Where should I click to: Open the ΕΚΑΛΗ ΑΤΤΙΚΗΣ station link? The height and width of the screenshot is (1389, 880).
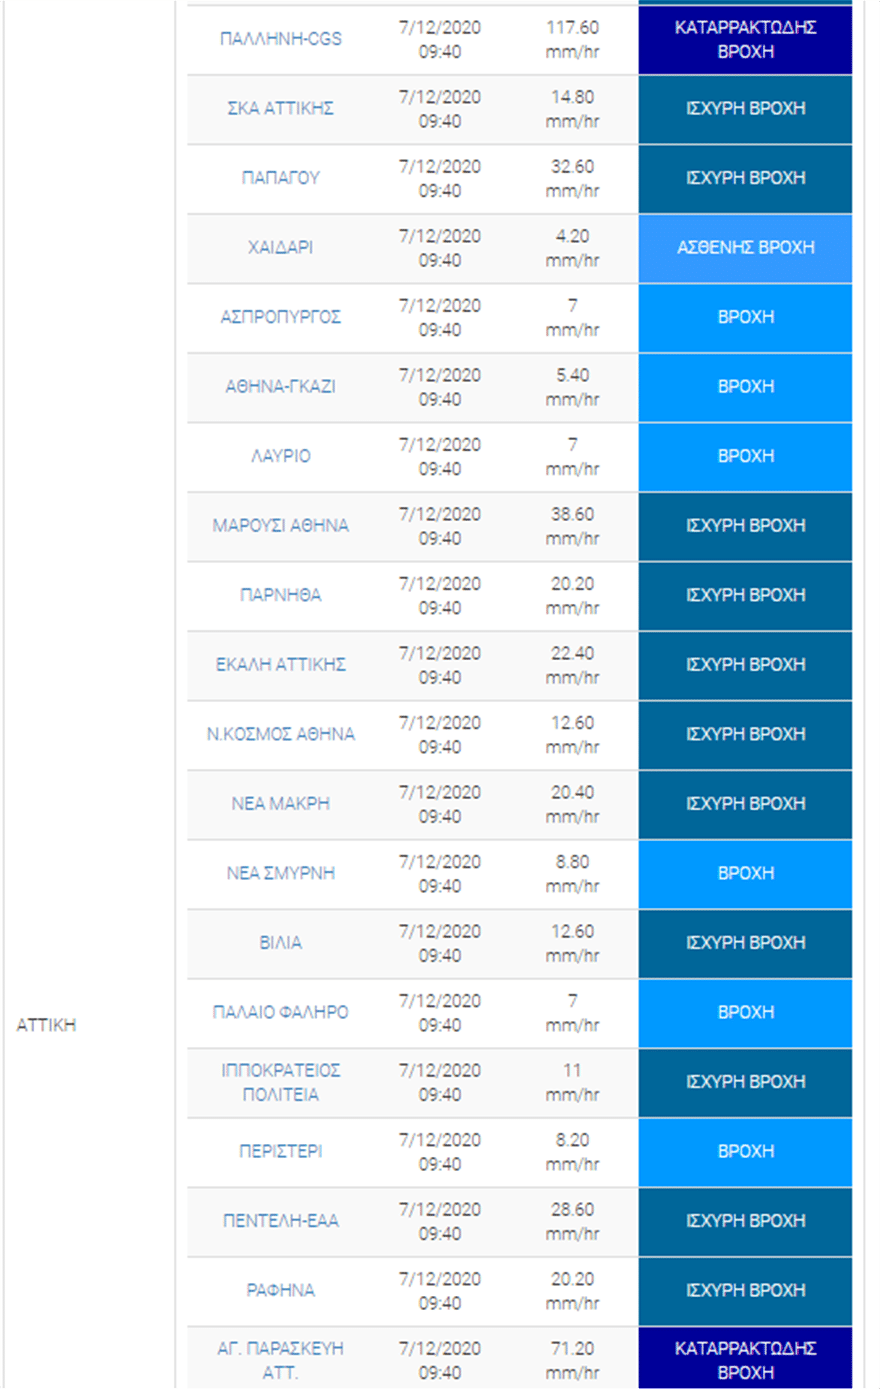click(x=280, y=665)
